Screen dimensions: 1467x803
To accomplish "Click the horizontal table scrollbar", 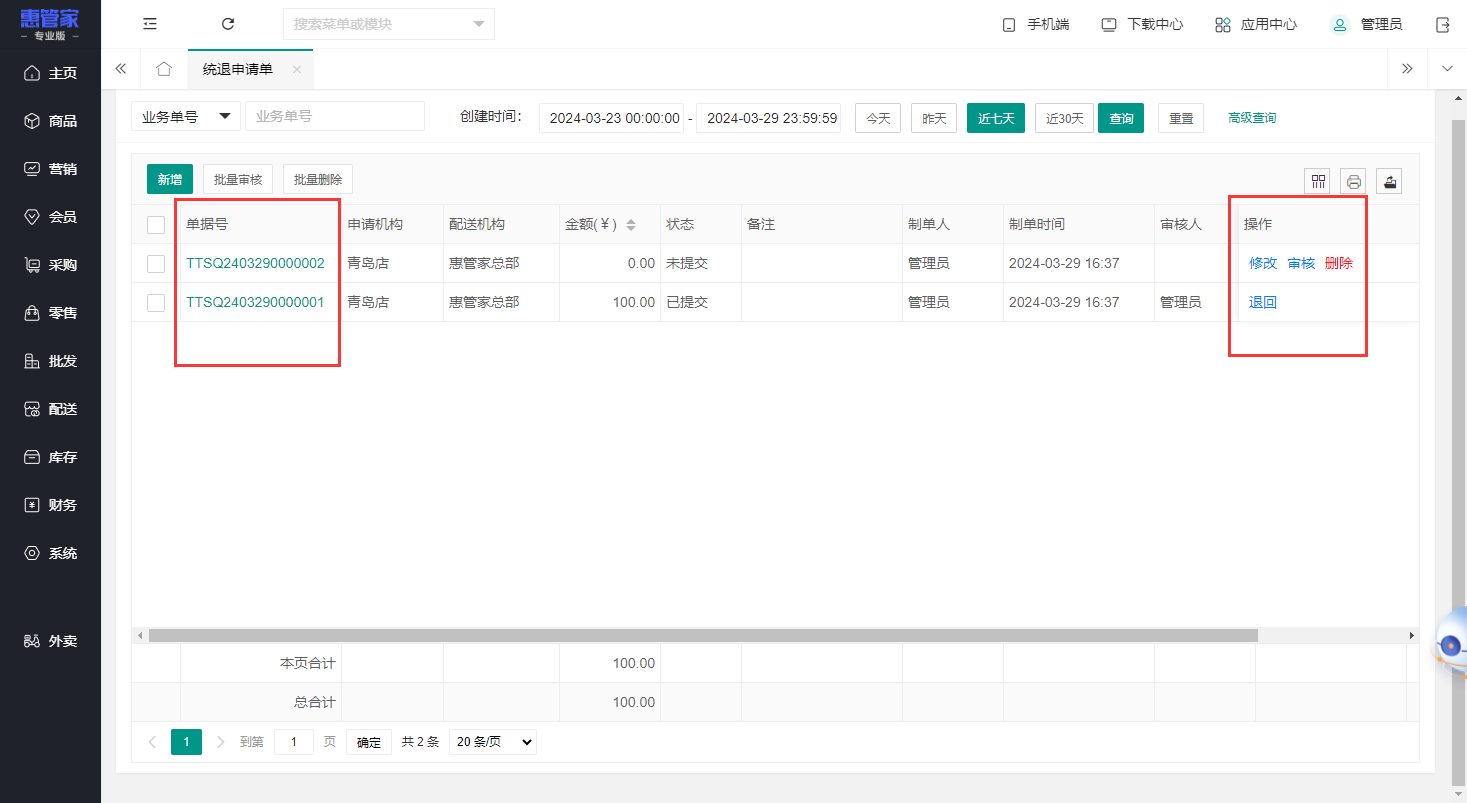I will (703, 635).
